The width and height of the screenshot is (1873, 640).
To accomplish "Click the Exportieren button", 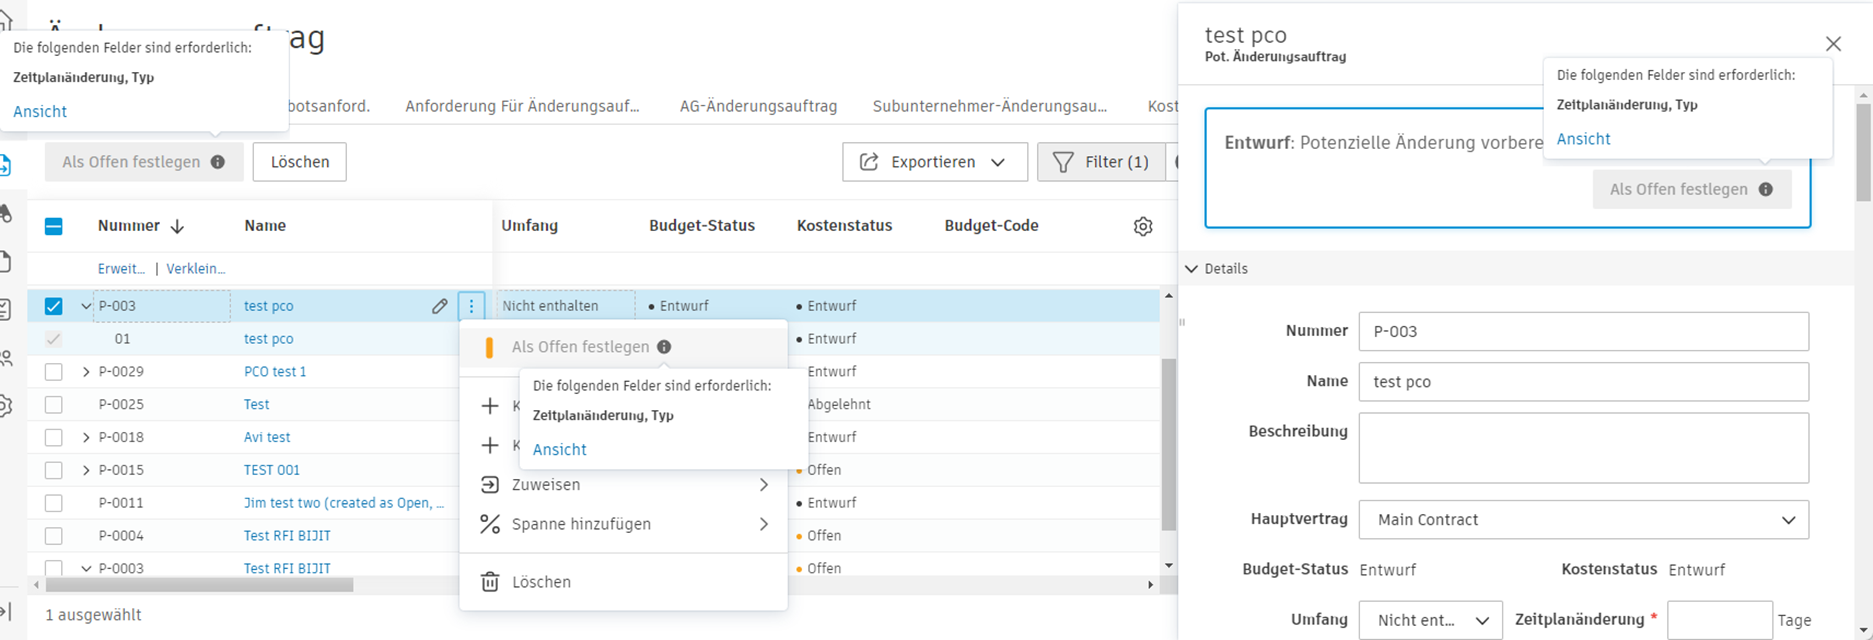I will click(934, 162).
